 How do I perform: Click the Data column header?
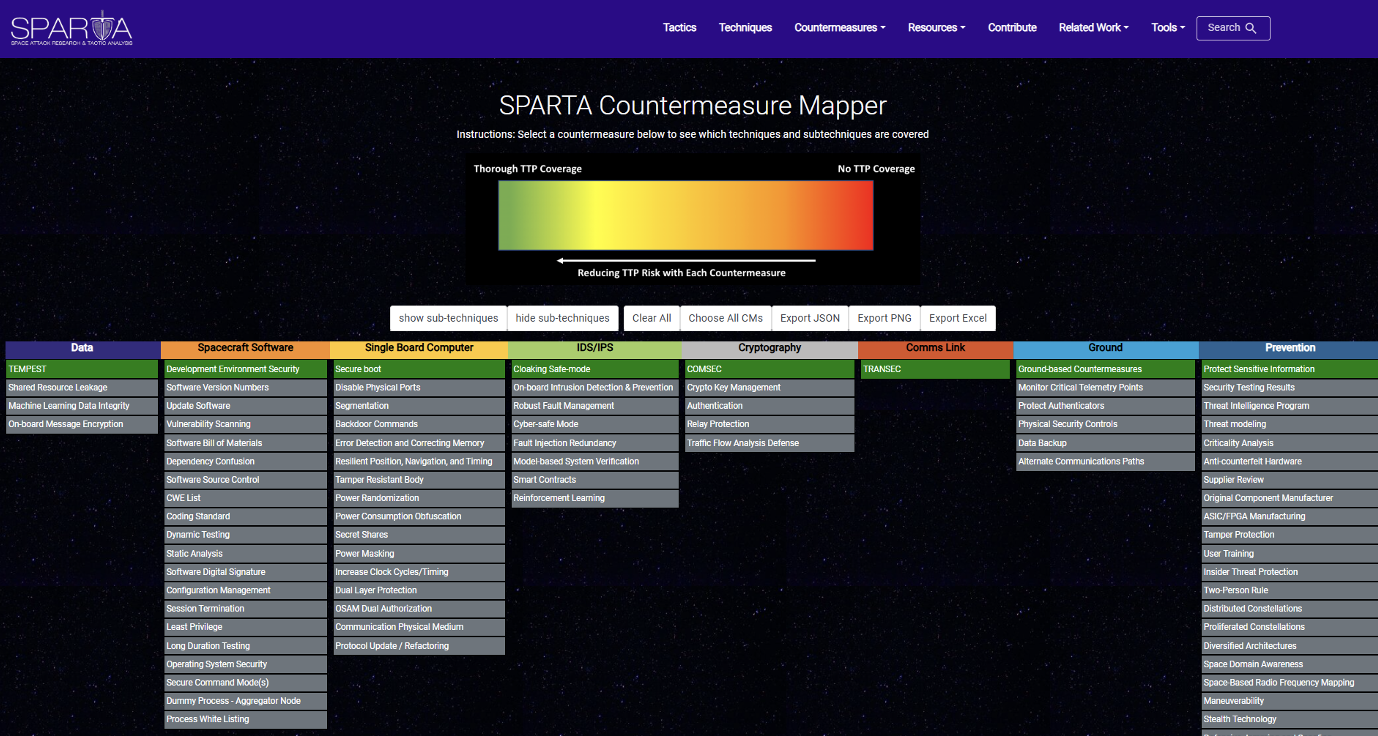(82, 348)
